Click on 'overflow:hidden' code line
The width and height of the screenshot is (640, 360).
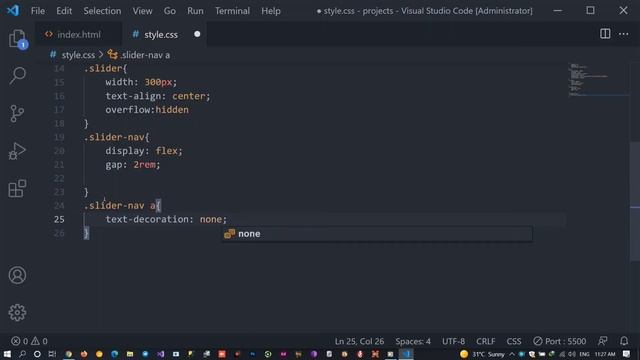tap(147, 110)
